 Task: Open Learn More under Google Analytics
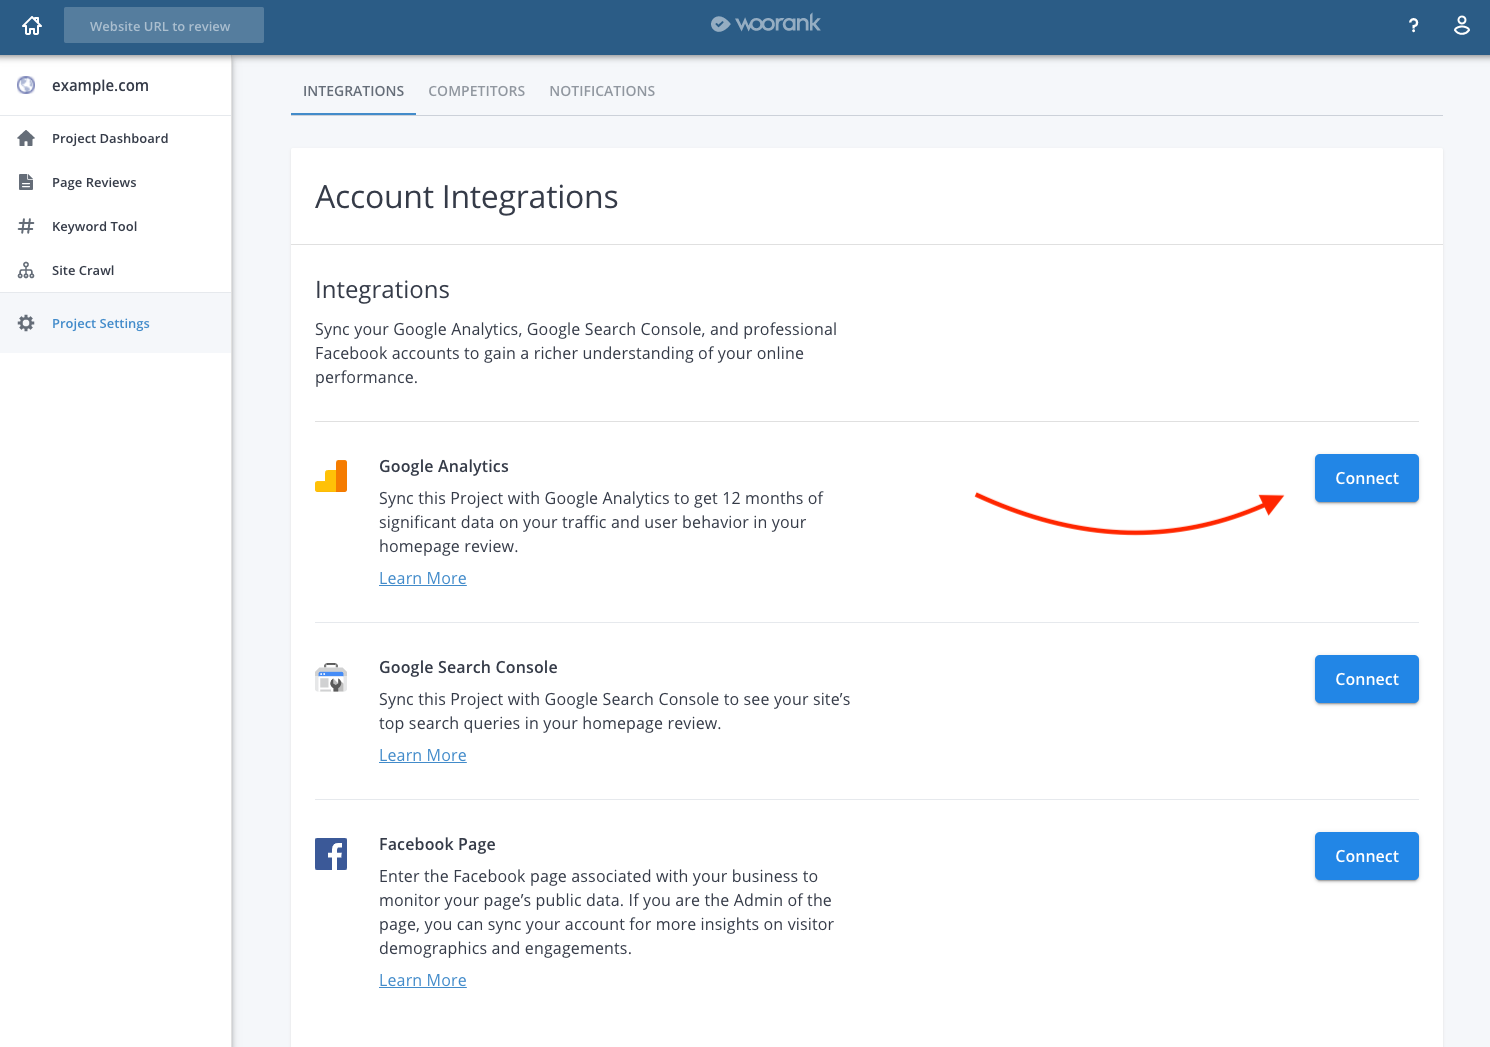coord(423,578)
